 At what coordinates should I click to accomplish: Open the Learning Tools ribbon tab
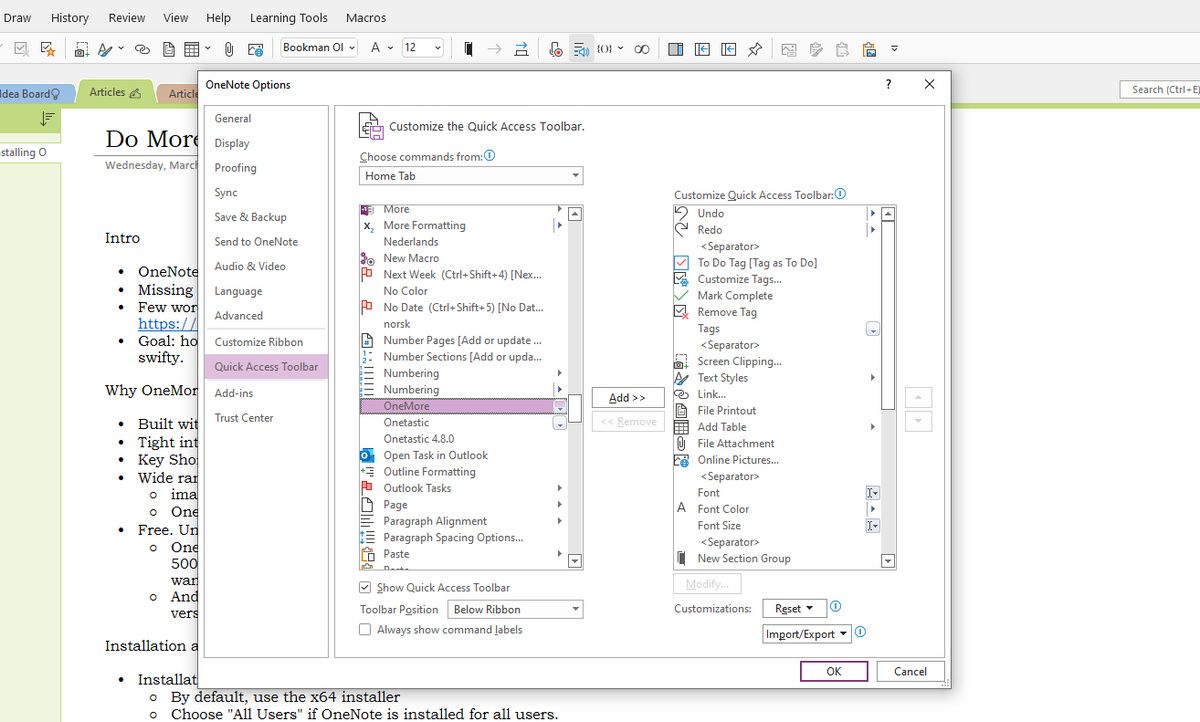click(289, 18)
